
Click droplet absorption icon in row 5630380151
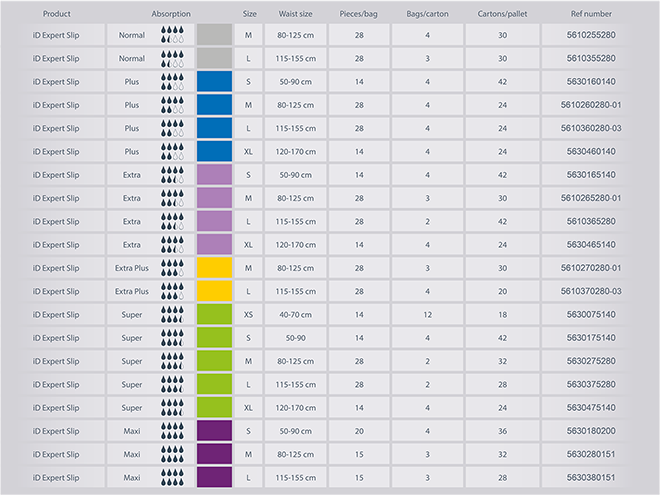click(172, 477)
